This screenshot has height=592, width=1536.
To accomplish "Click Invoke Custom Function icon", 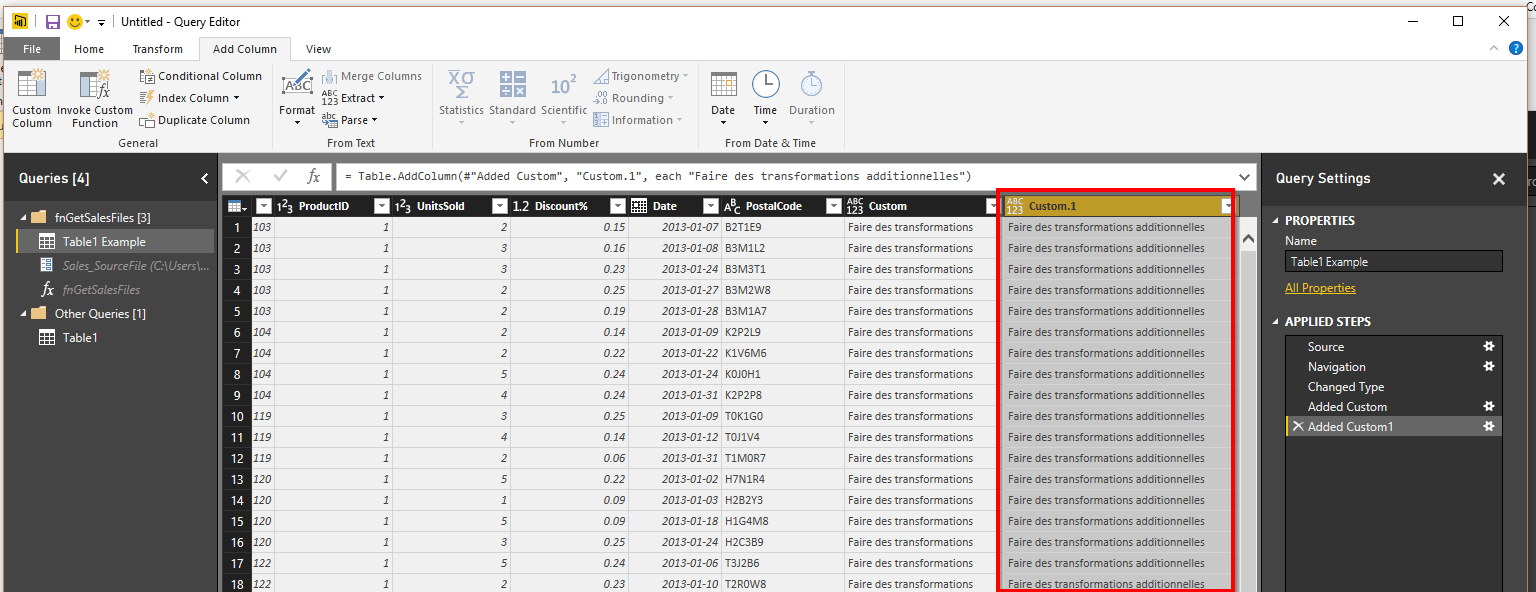I will click(95, 86).
